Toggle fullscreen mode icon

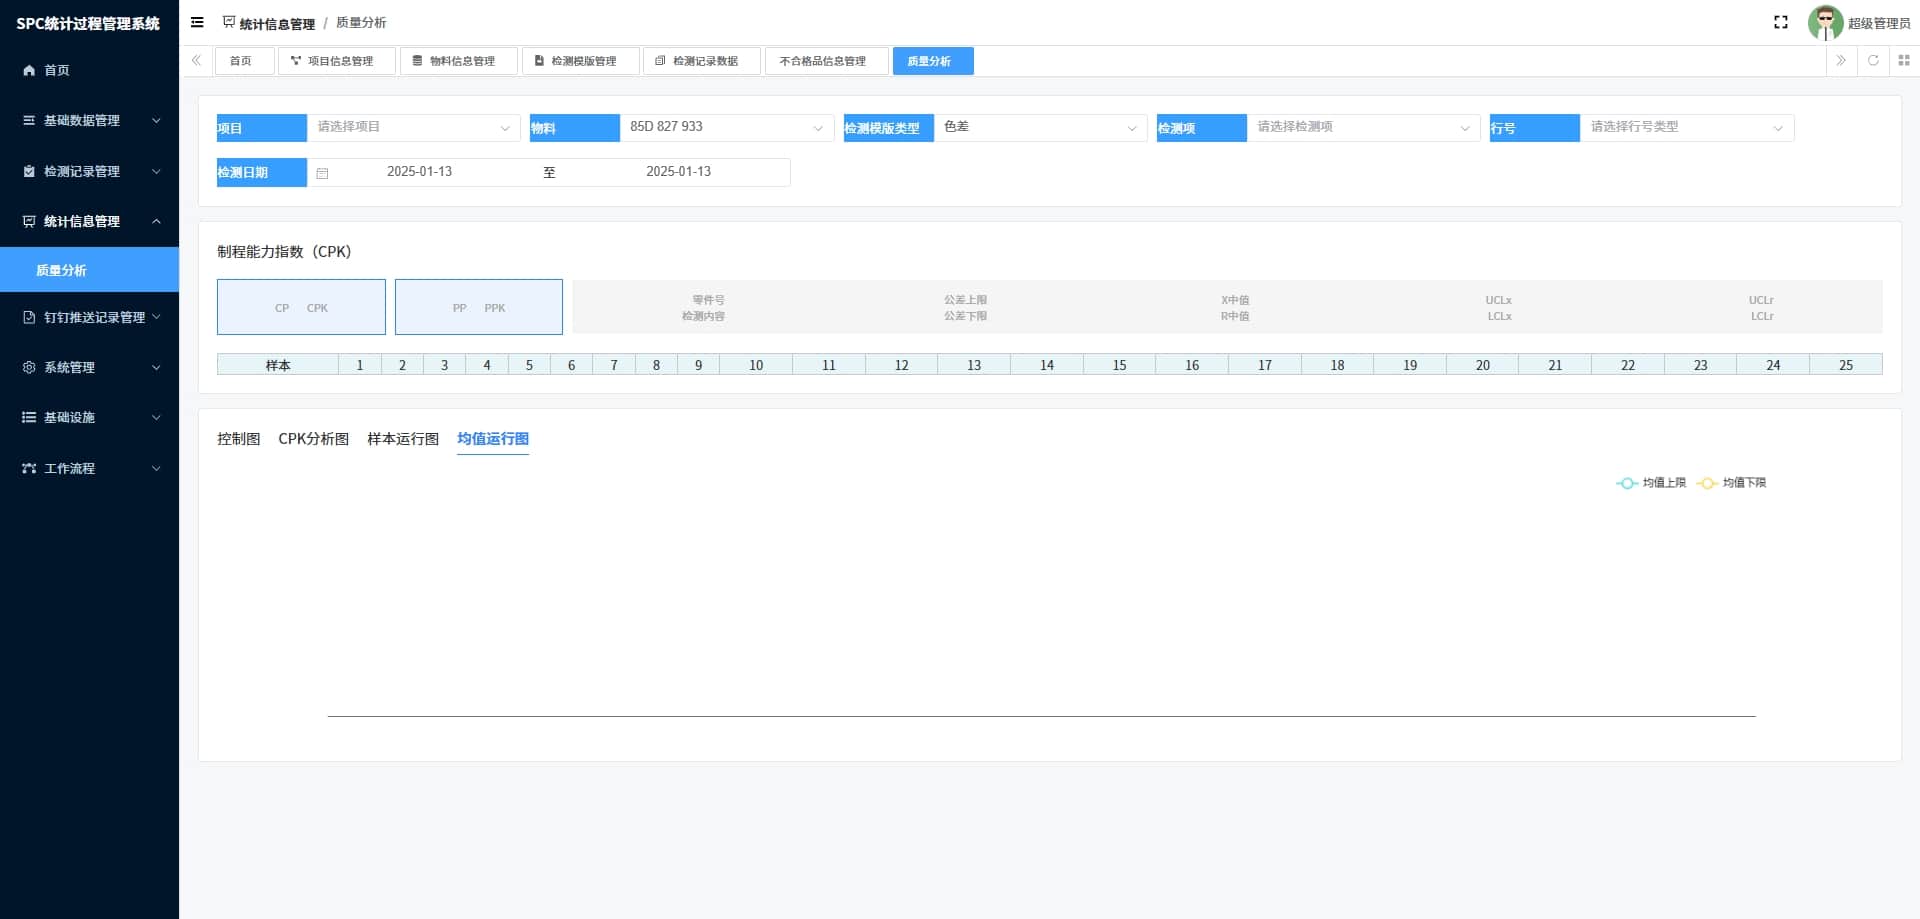(x=1781, y=22)
